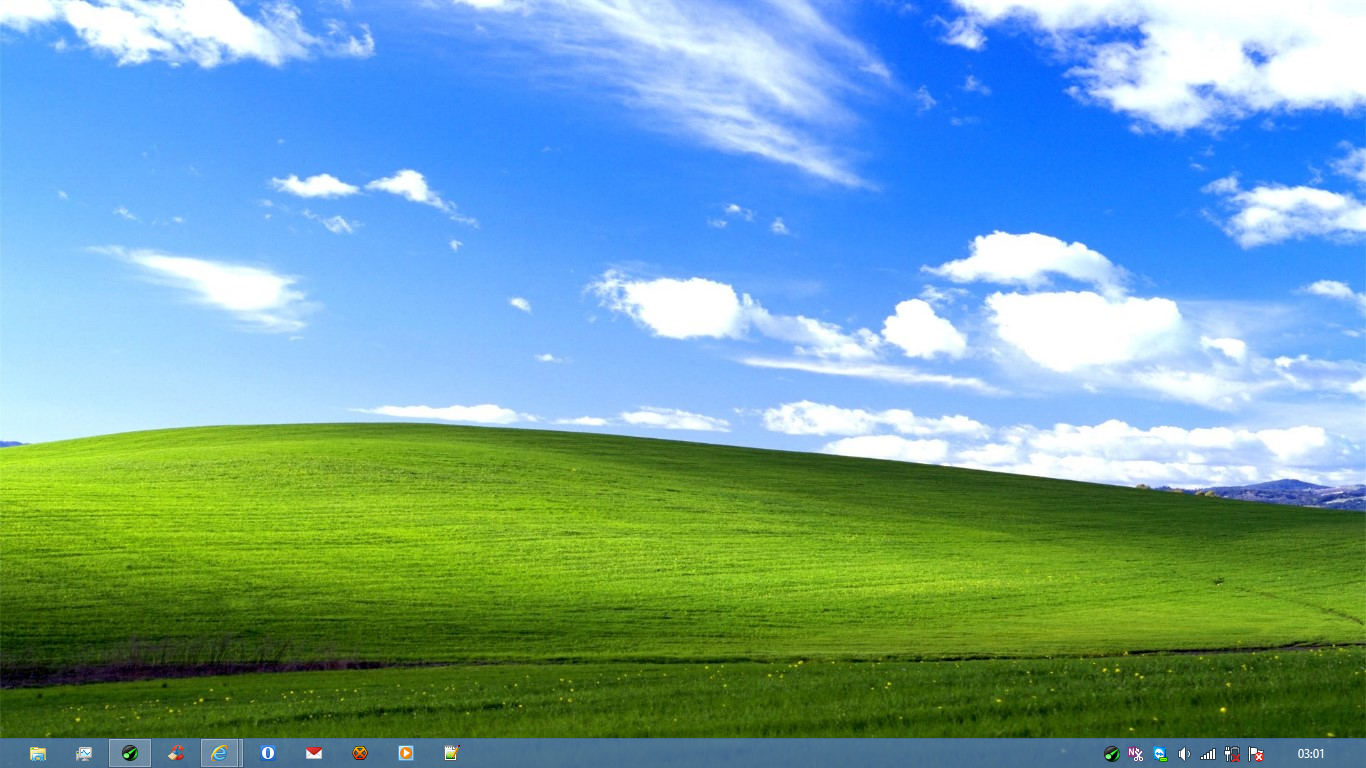1366x768 pixels.
Task: Open File Explorer from the taskbar
Action: [x=38, y=753]
